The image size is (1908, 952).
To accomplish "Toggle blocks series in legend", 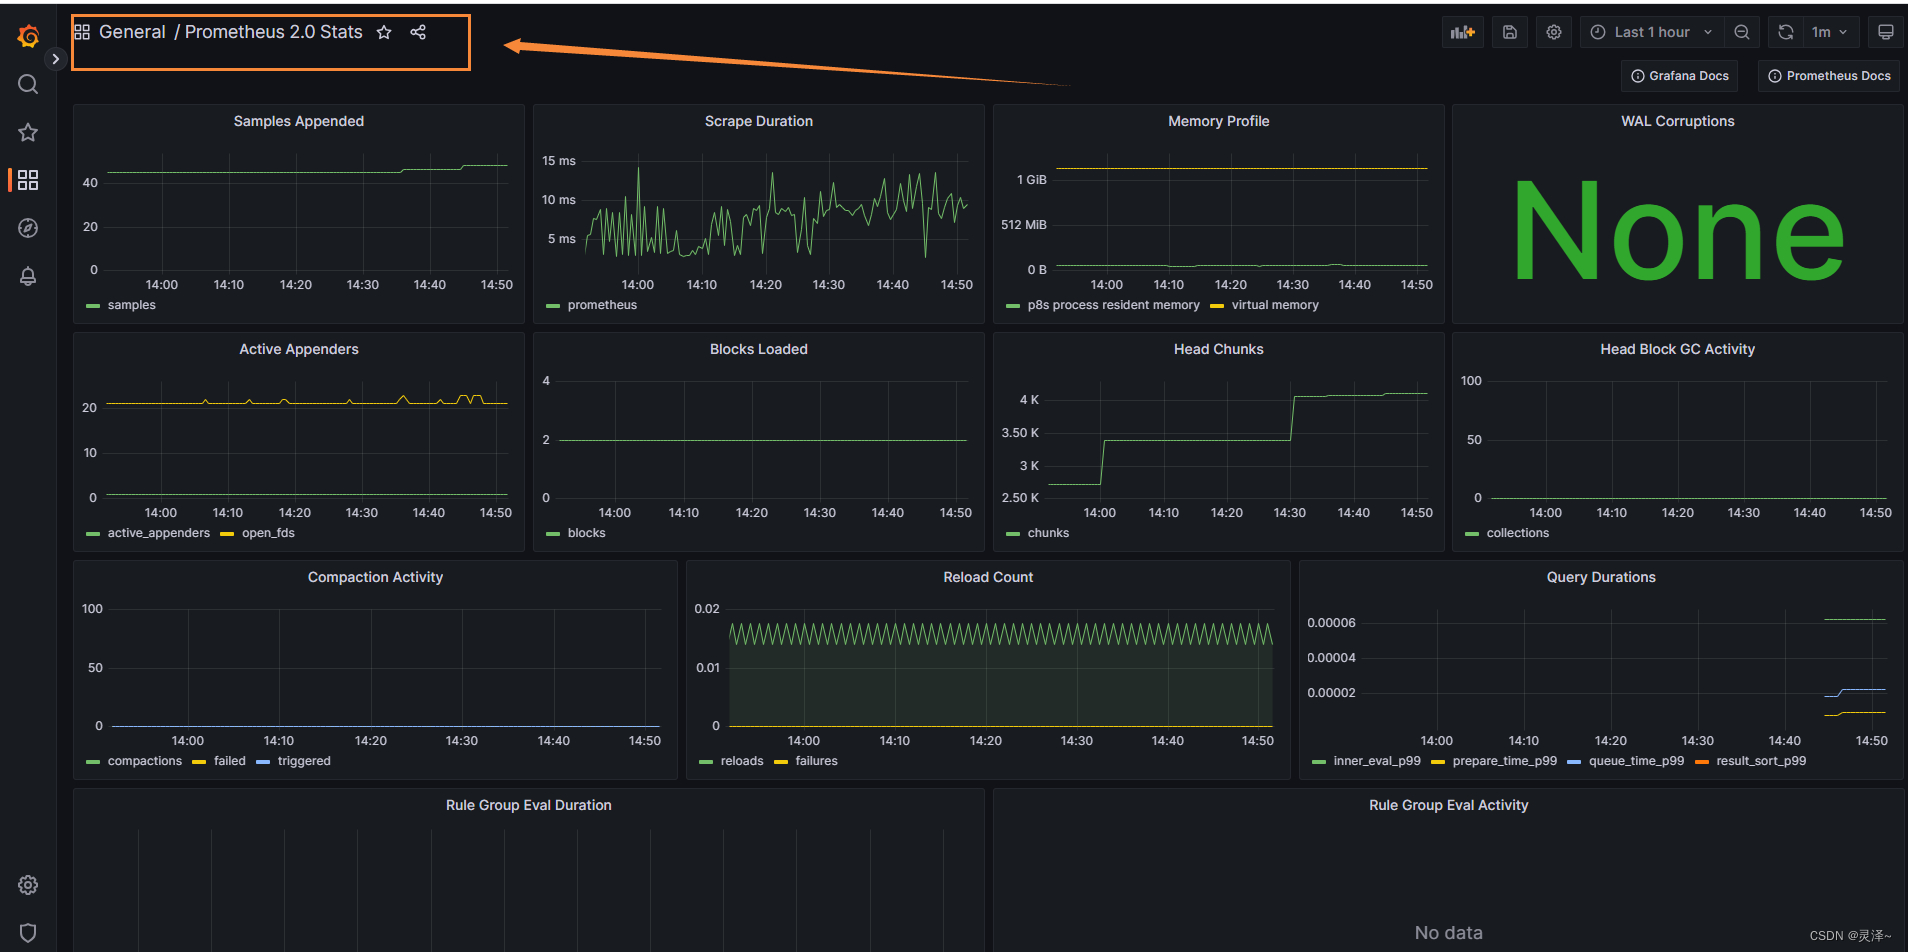I will pos(587,533).
